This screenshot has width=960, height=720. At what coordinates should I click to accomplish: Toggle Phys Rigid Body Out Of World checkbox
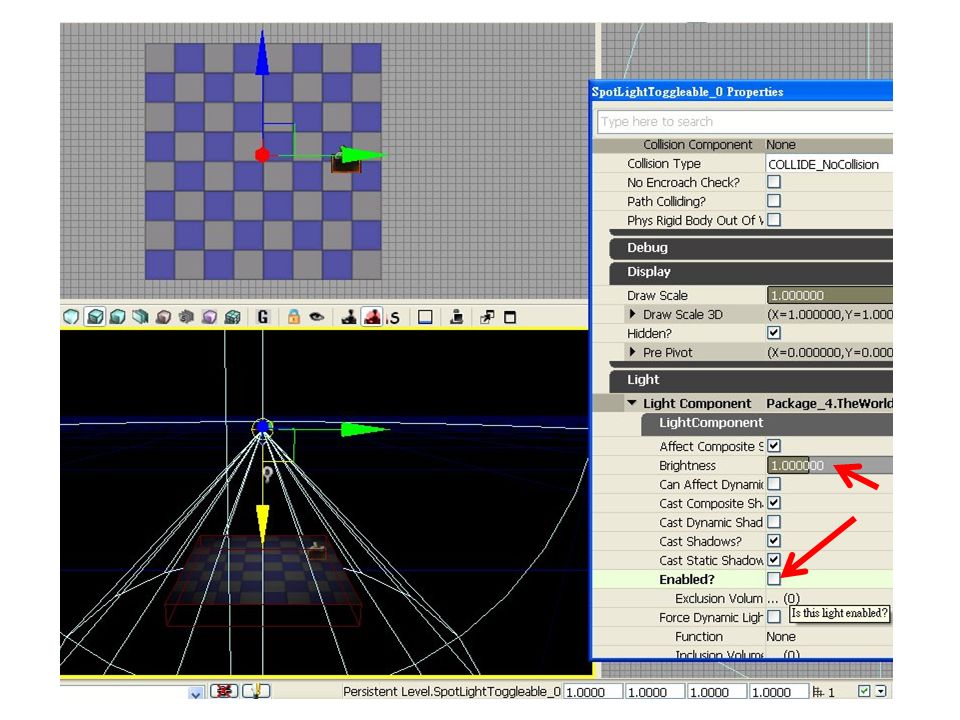click(774, 220)
